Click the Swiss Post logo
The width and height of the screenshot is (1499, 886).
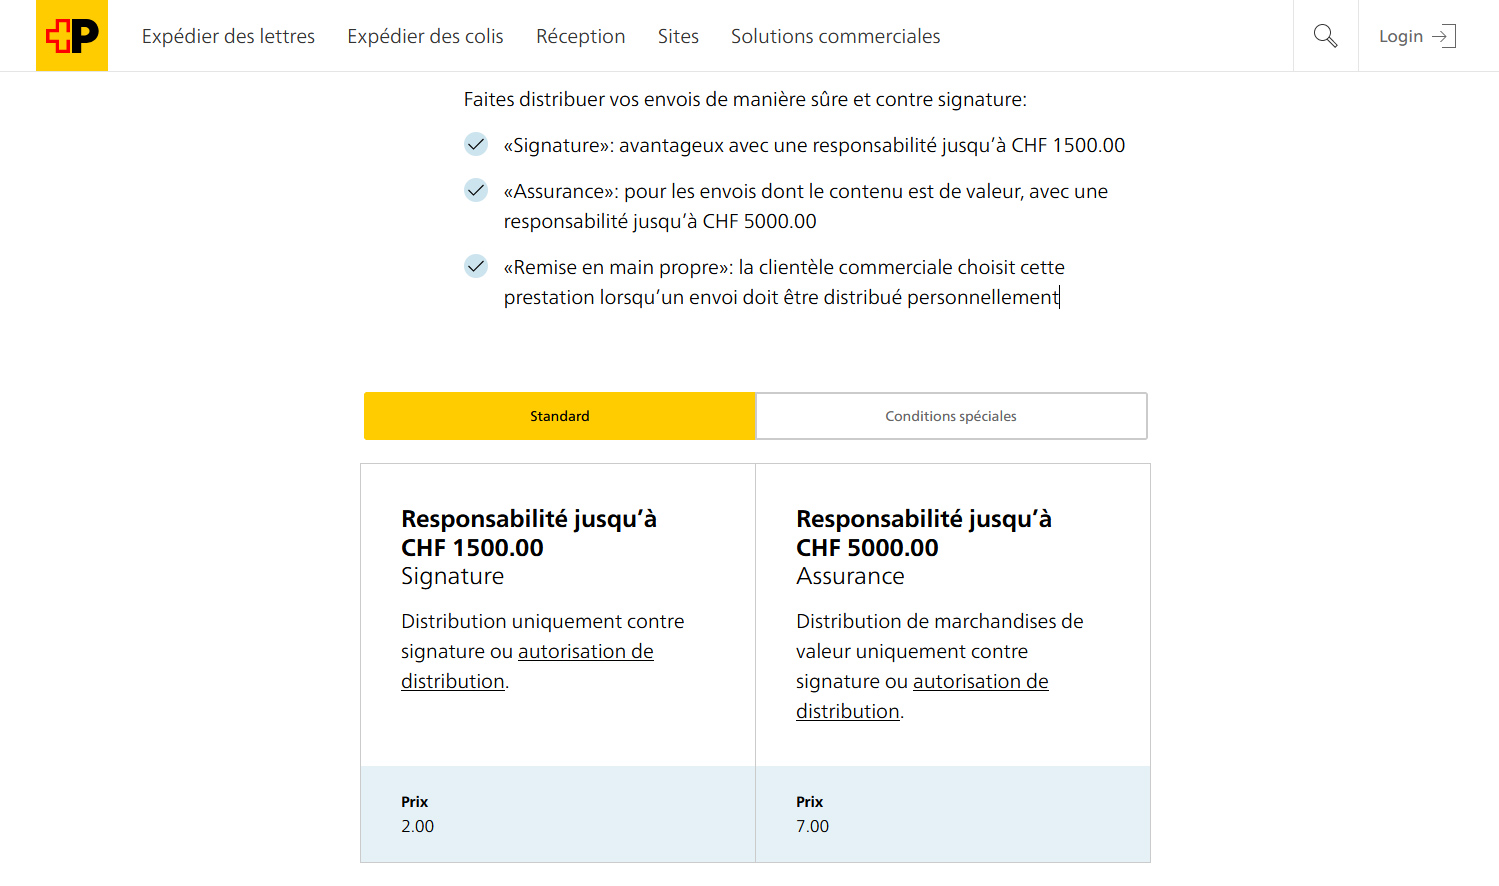point(72,36)
